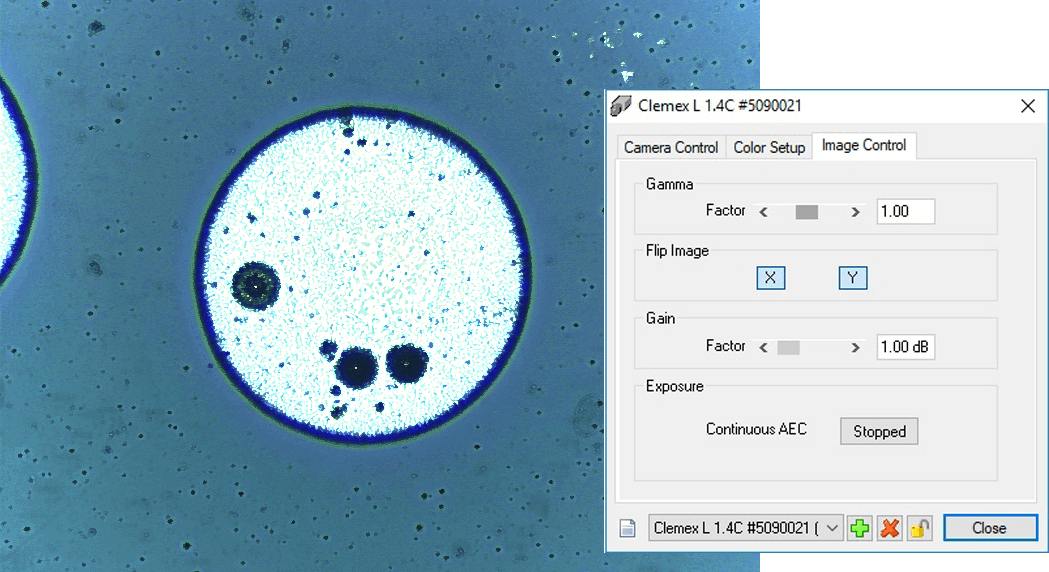Click the large circular droplet in microscope image
Viewport: 1049px width, 572px height.
363,274
